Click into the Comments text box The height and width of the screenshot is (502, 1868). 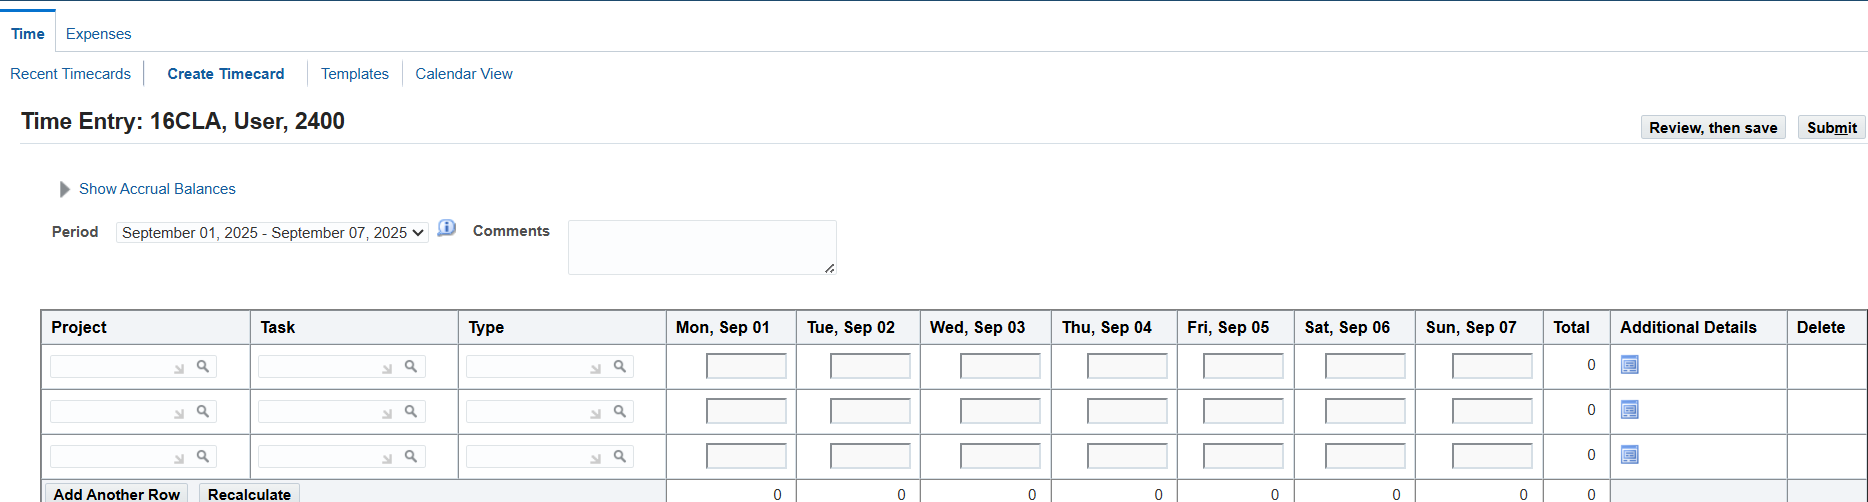click(x=701, y=247)
